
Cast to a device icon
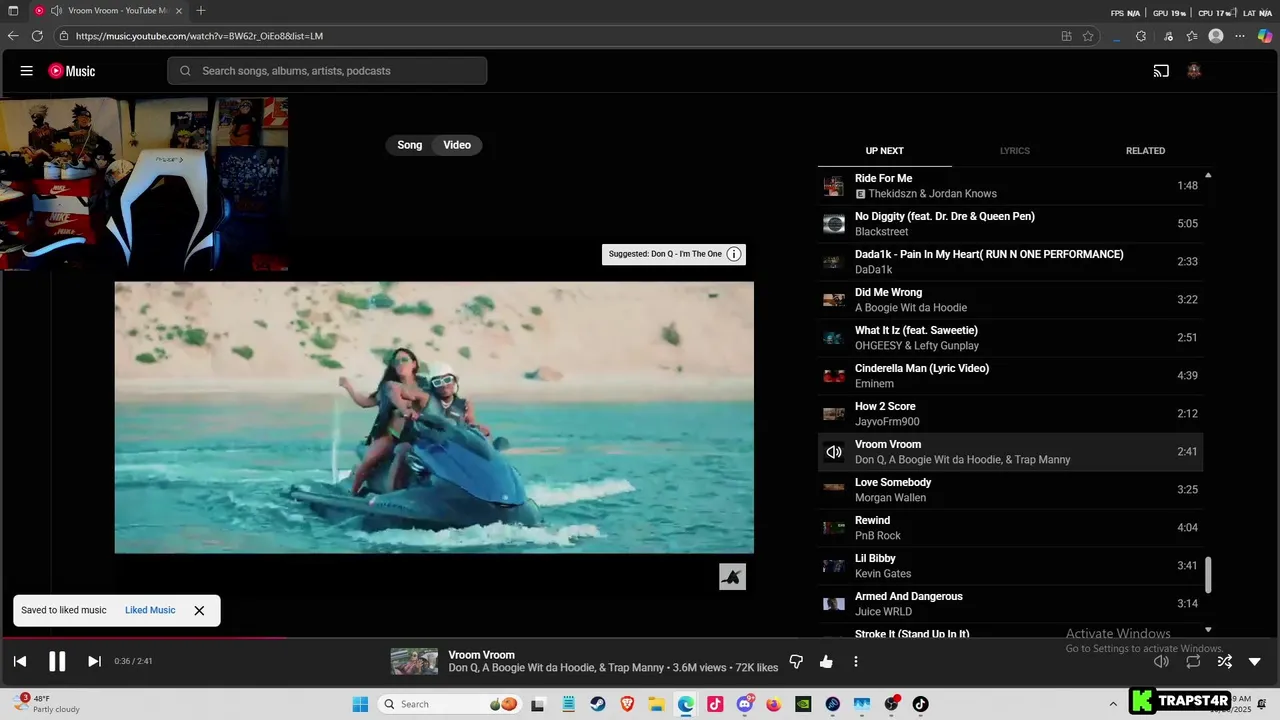click(x=1161, y=71)
